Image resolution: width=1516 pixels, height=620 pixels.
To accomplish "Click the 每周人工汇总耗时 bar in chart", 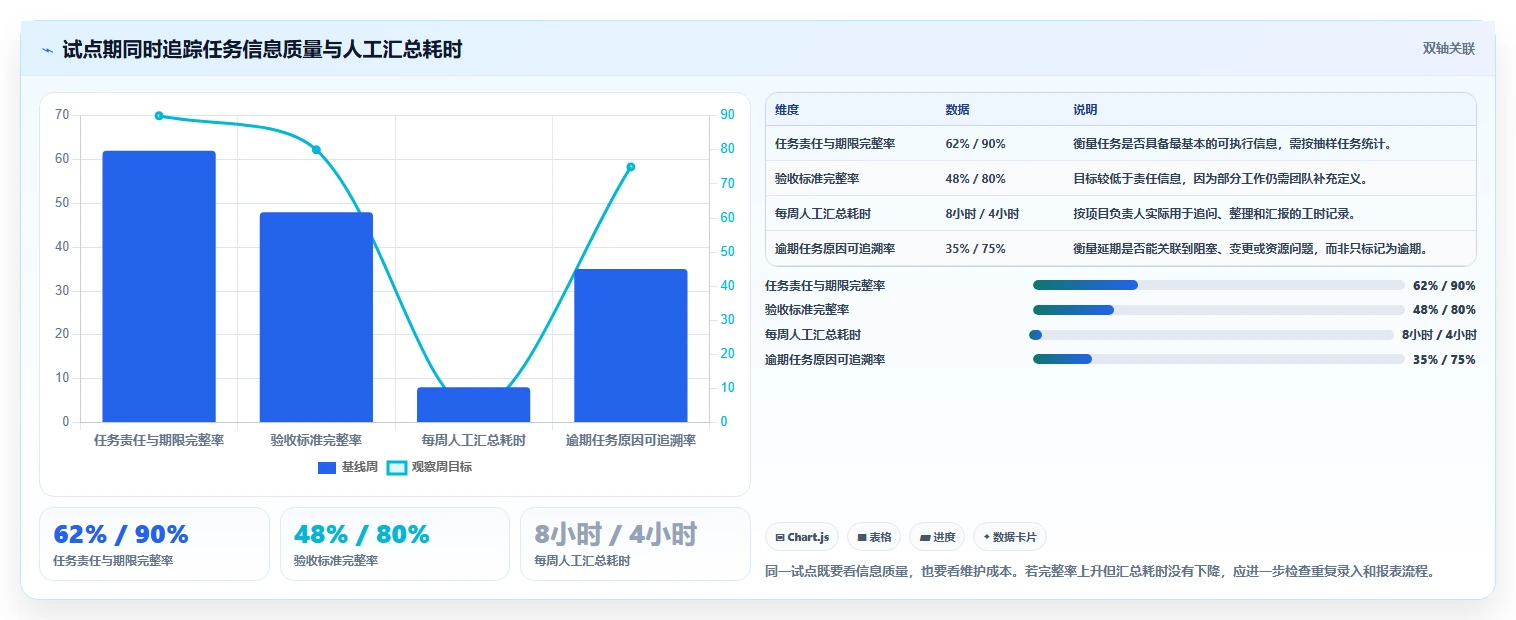I will [473, 404].
